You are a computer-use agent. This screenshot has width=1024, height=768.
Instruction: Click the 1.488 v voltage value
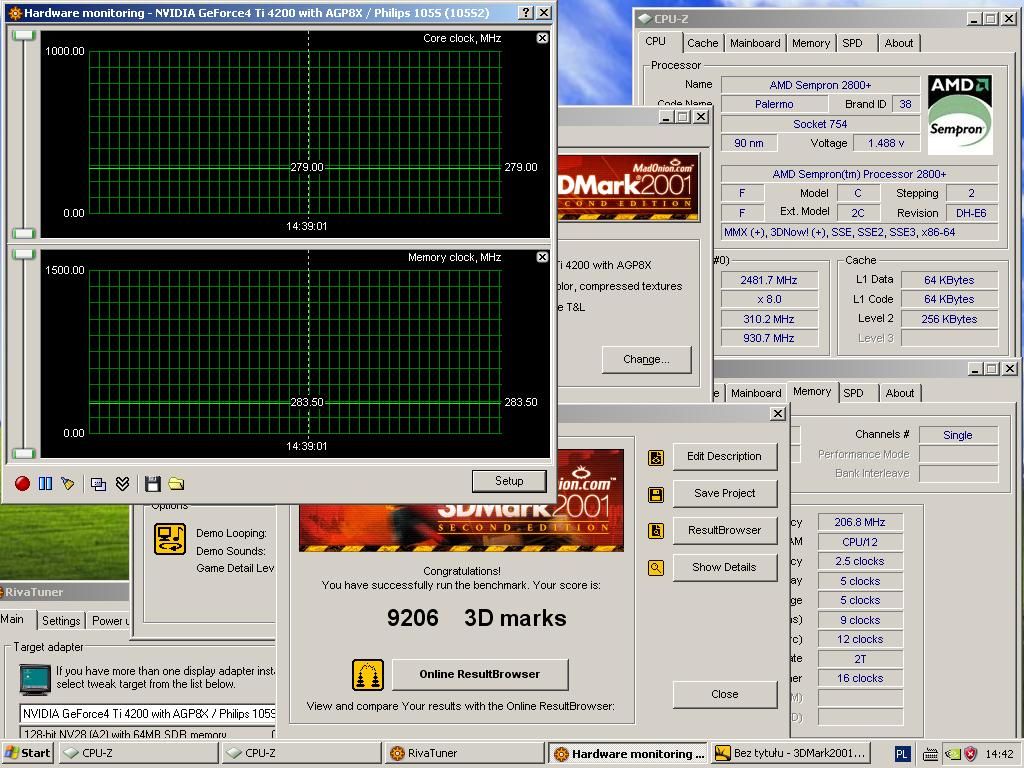pos(886,143)
